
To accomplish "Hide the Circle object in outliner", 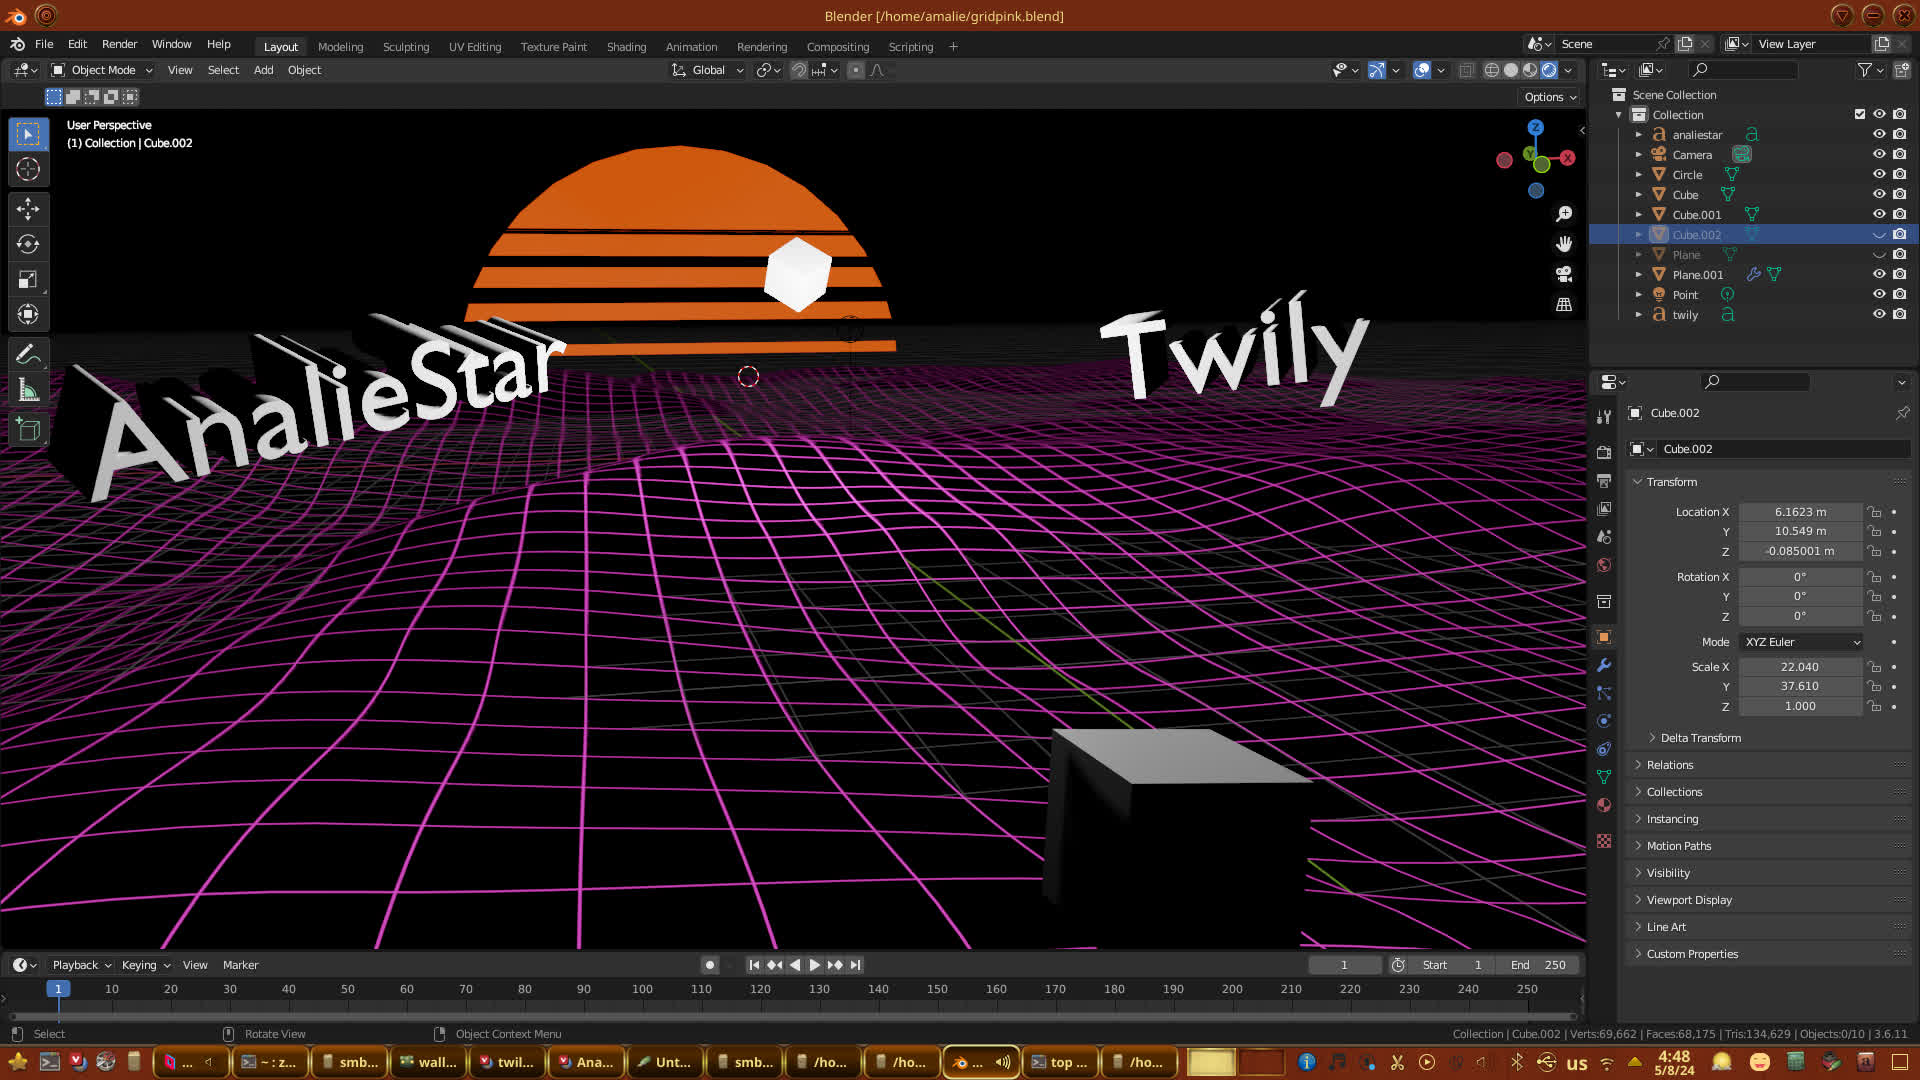I will click(1879, 174).
